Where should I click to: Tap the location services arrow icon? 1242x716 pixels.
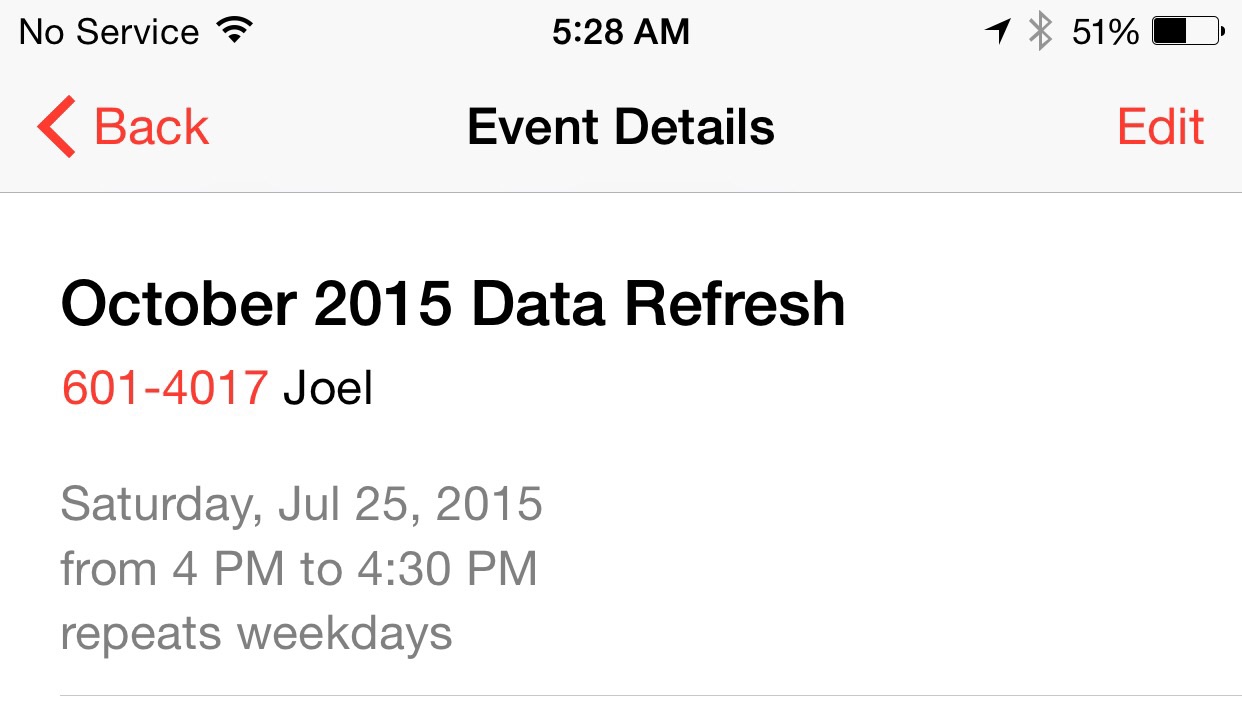(x=998, y=32)
